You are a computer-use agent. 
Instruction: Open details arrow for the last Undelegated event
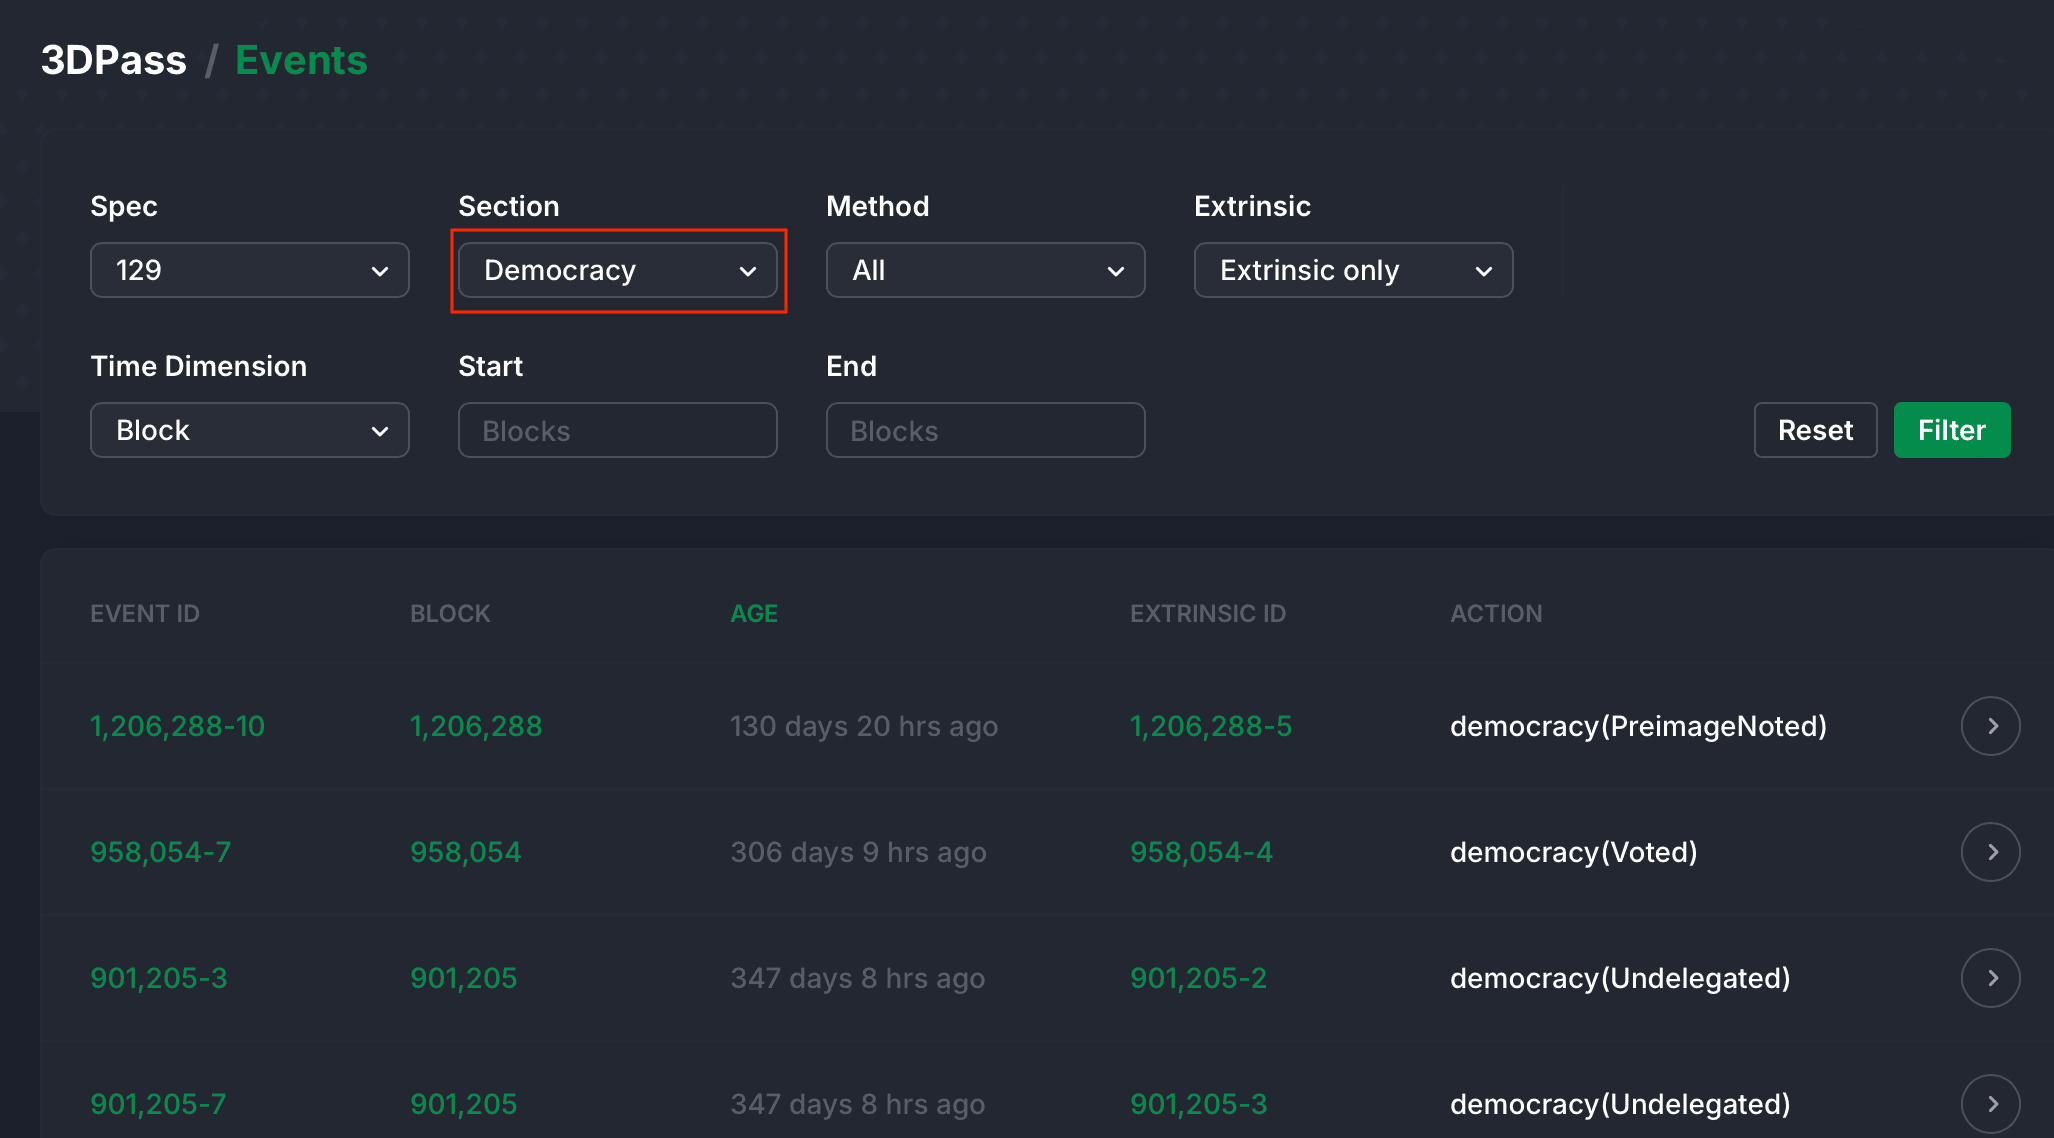pos(1990,1104)
